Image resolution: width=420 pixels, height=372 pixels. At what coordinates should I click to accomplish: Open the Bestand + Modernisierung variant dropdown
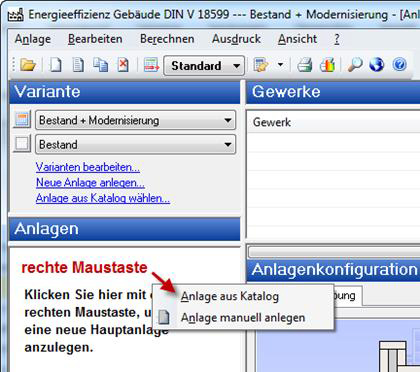tap(135, 120)
